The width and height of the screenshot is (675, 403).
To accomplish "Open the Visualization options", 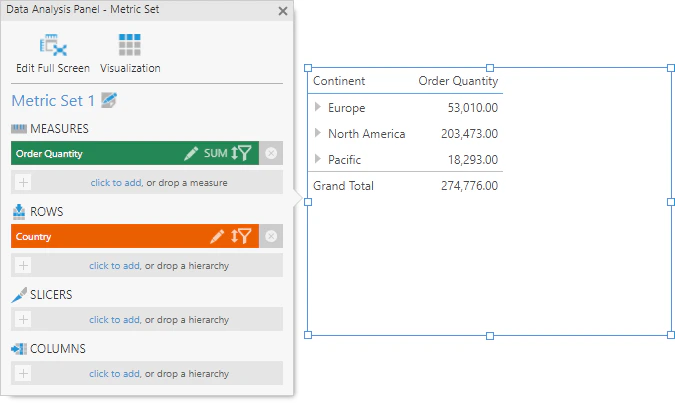I will [130, 53].
